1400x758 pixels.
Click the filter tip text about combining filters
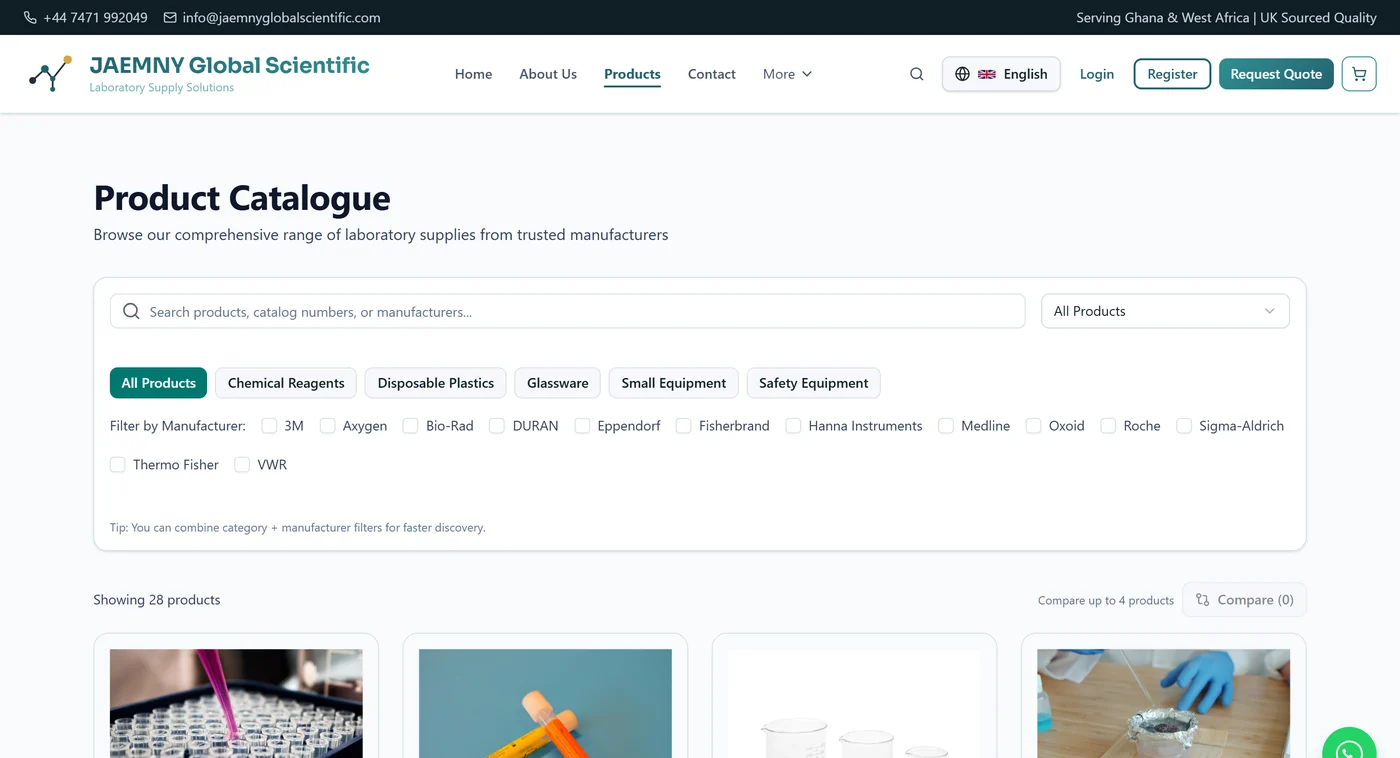(297, 528)
